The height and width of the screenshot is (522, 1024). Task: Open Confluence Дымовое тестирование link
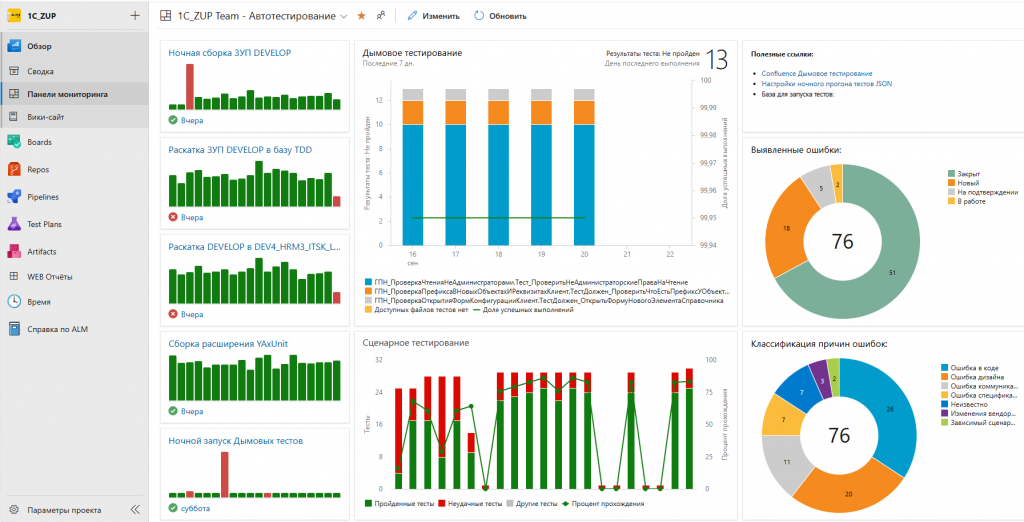coord(817,74)
